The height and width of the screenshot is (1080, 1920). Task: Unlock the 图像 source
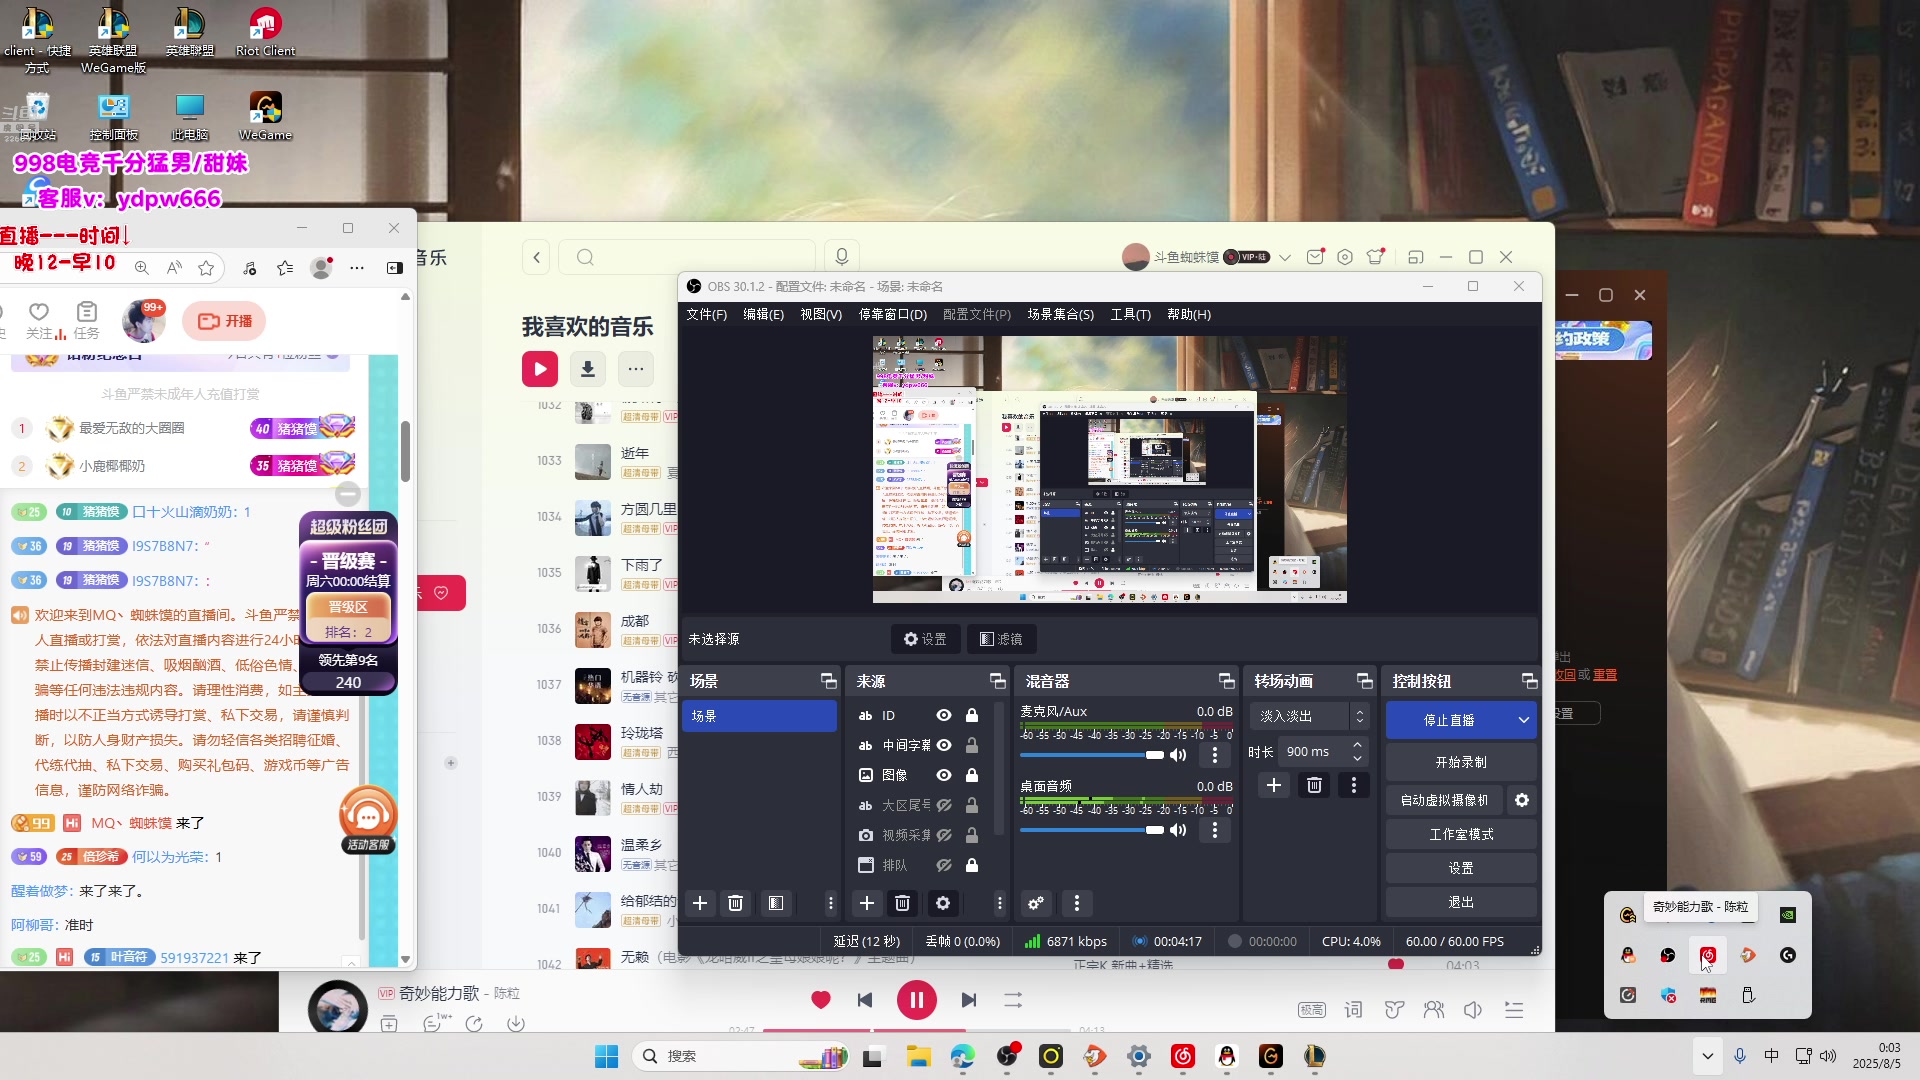point(971,776)
